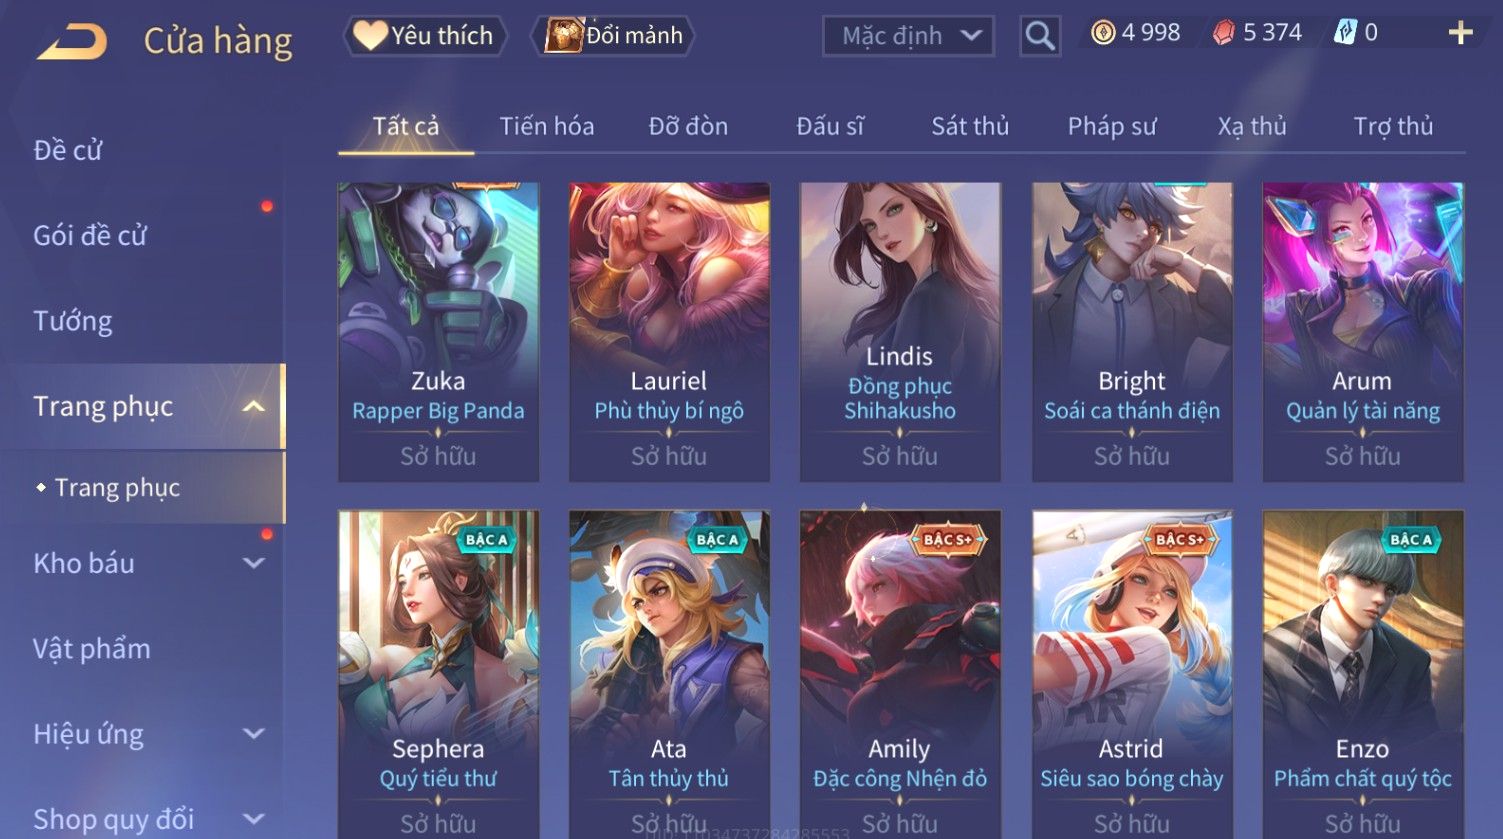This screenshot has width=1503, height=839.
Task: Switch to the Pháp sư tab
Action: click(x=1112, y=126)
